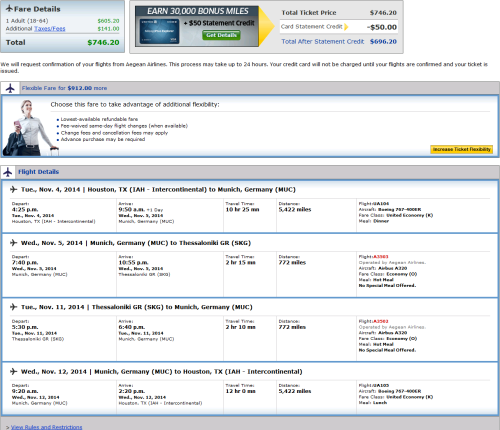Viewport: 500px width, 430px height.
Task: Click the airplane icon next to Fare Details
Action: coord(9,8)
